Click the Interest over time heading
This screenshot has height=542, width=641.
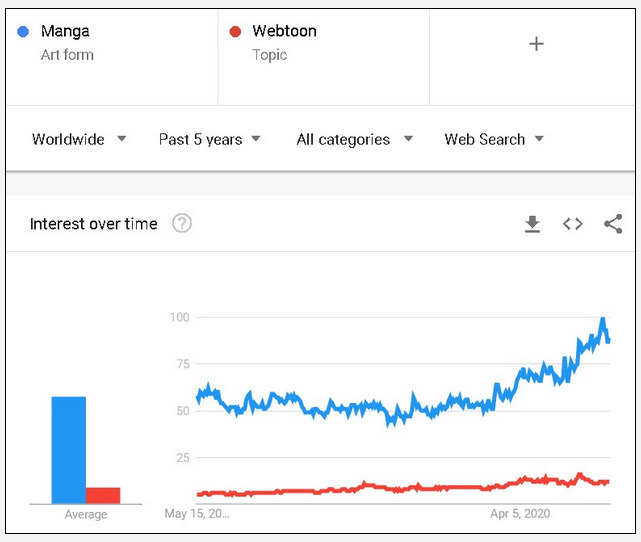[x=94, y=224]
